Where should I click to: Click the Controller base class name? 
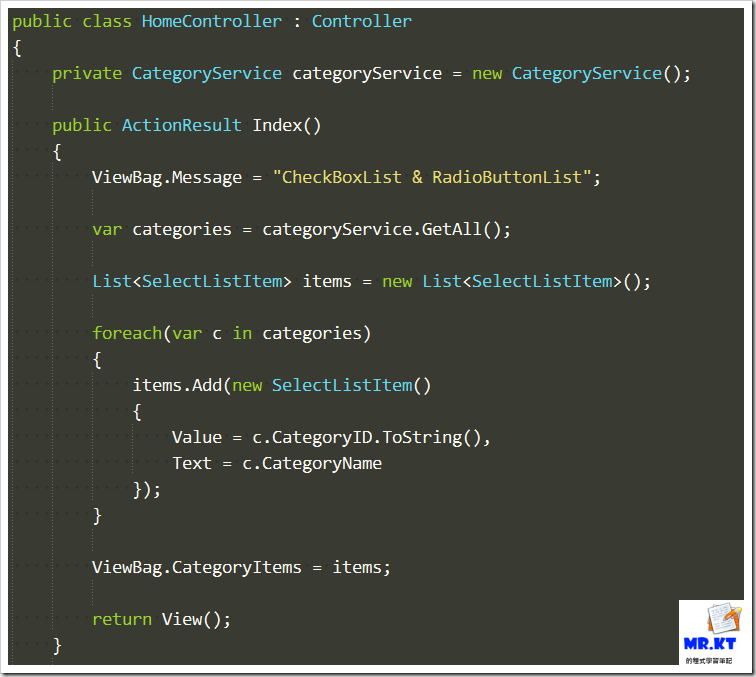pos(362,21)
